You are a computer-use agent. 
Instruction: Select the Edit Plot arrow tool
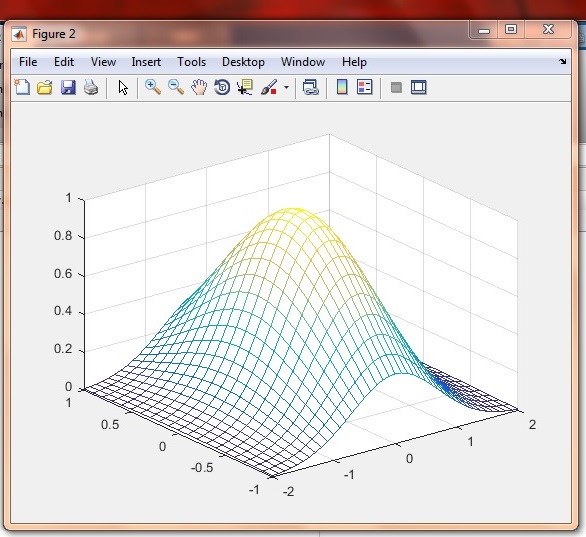[x=123, y=88]
